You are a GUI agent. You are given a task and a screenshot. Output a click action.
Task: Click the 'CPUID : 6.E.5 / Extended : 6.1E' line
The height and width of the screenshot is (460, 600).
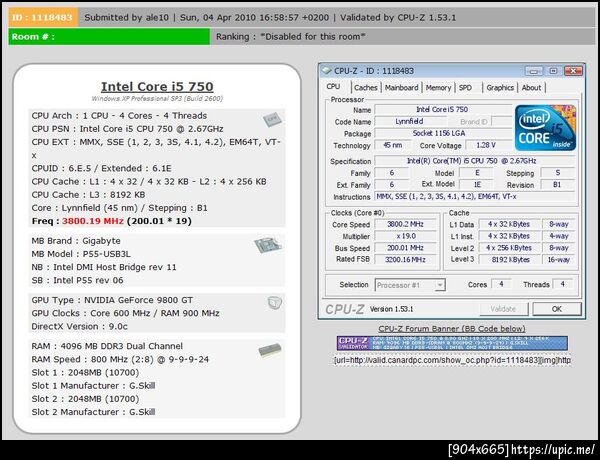pyautogui.click(x=101, y=168)
